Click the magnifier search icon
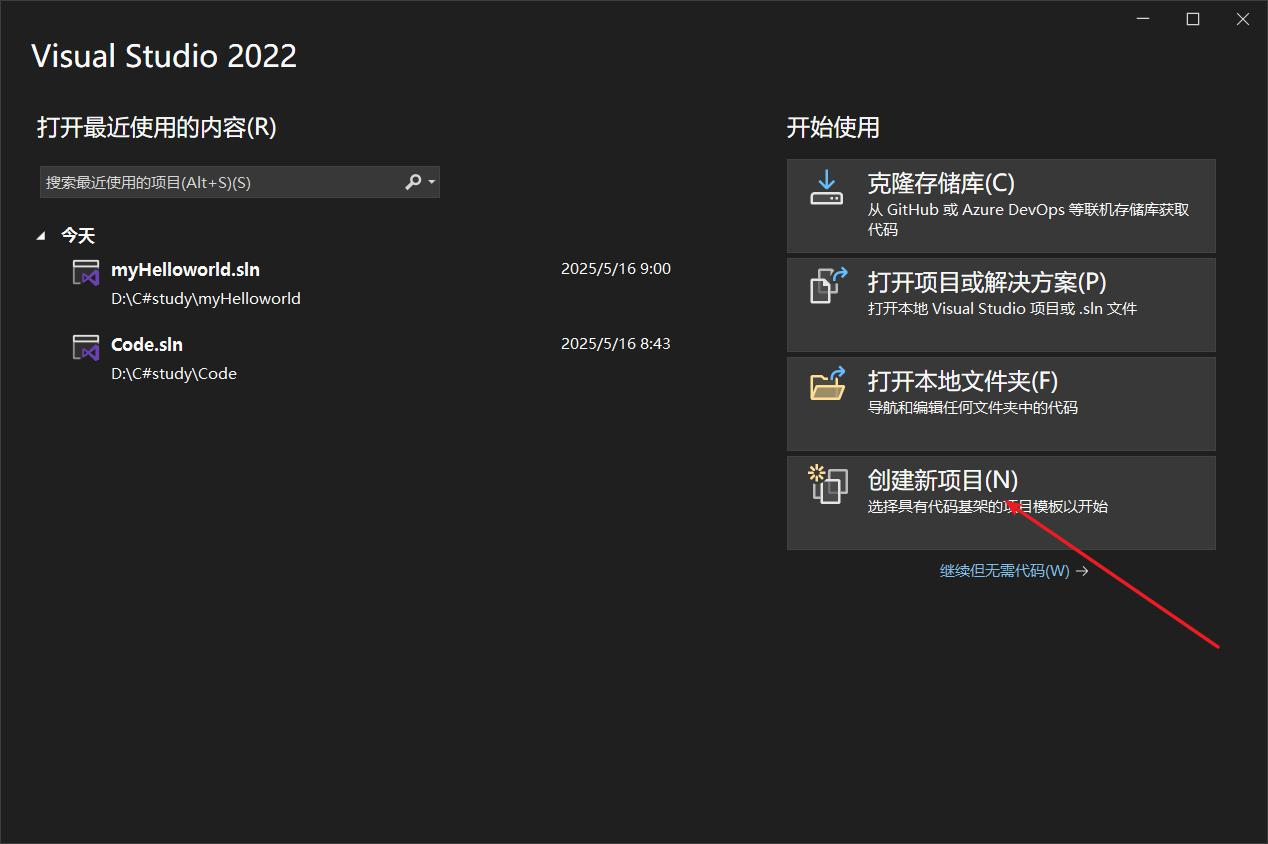Image resolution: width=1268 pixels, height=844 pixels. (413, 182)
